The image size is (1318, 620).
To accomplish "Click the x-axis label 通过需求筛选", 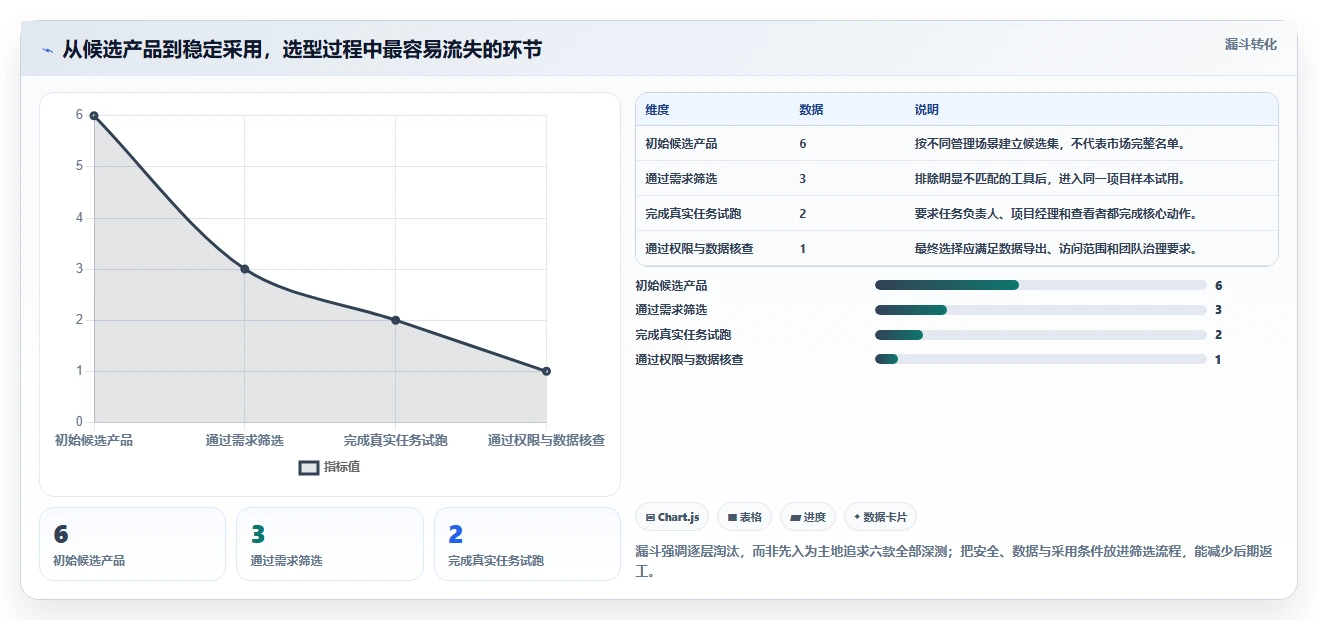I will pyautogui.click(x=245, y=440).
